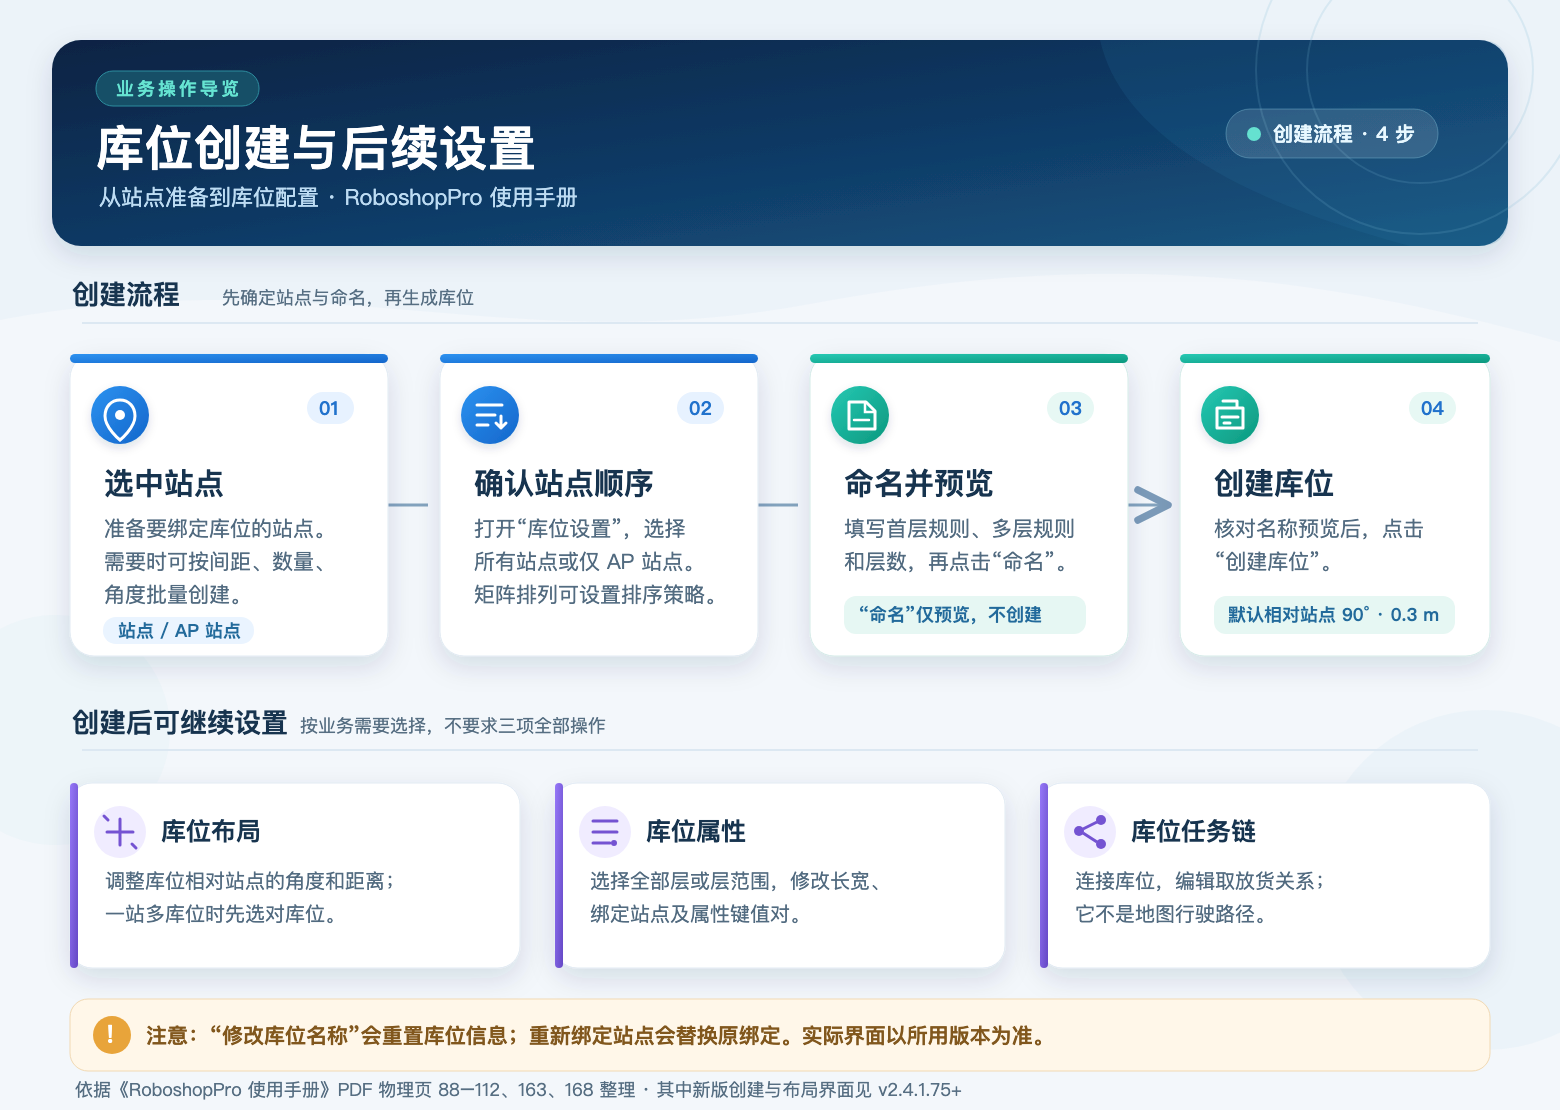This screenshot has height=1110, width=1560.
Task: Click the 业务操作导览 badge
Action: [x=177, y=89]
